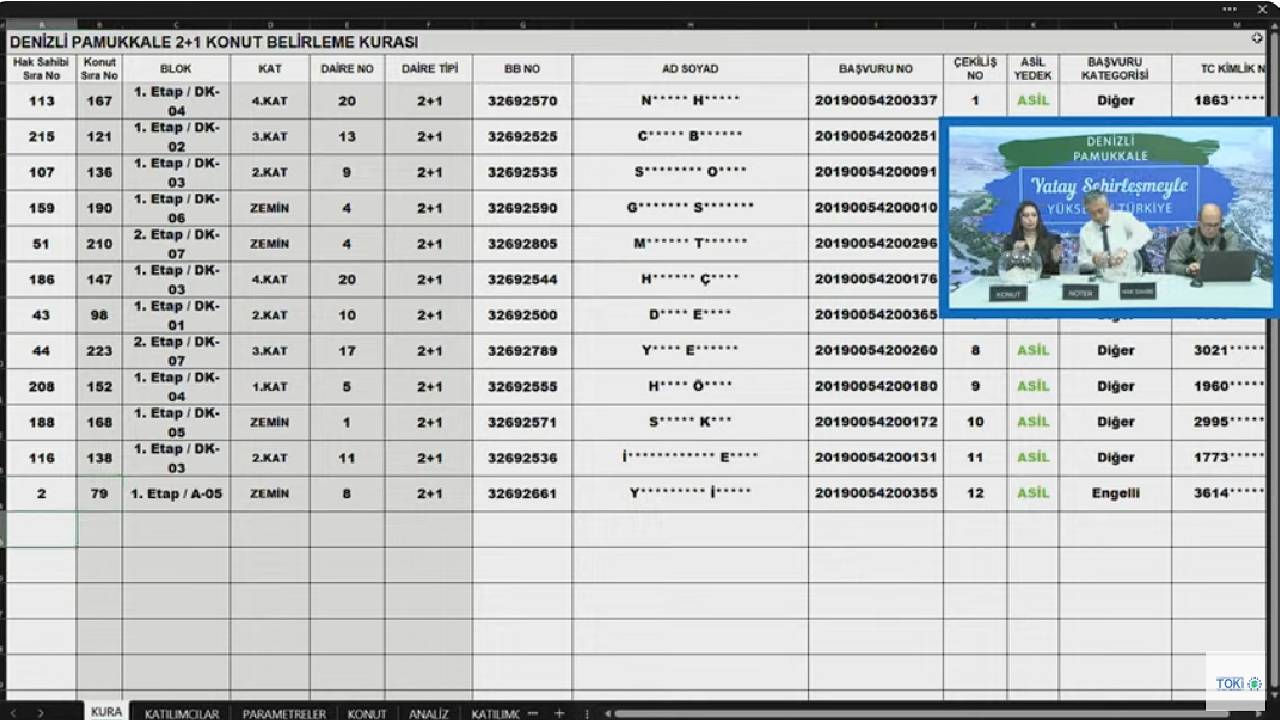
Task: Select TC number cell 3614*****
Action: coord(1220,493)
